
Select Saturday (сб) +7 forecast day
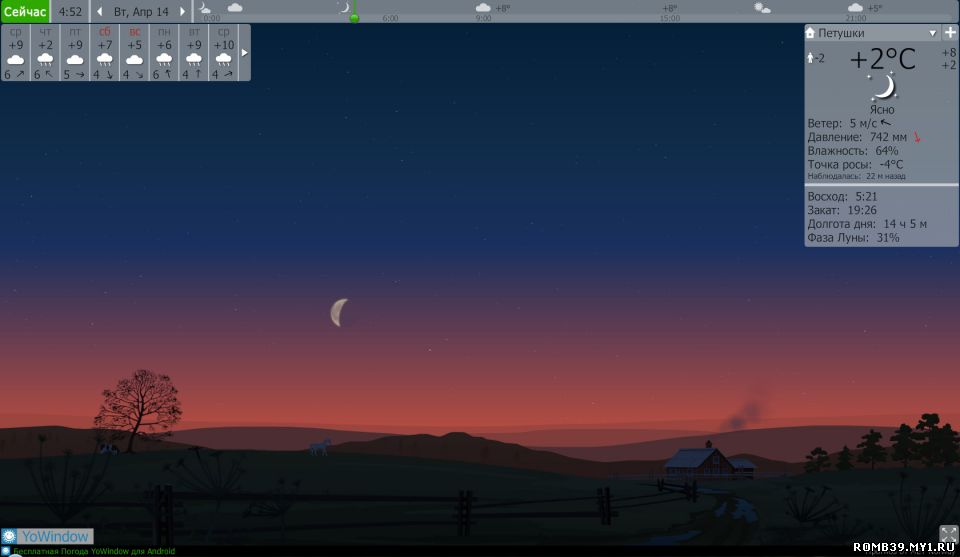tap(104, 53)
